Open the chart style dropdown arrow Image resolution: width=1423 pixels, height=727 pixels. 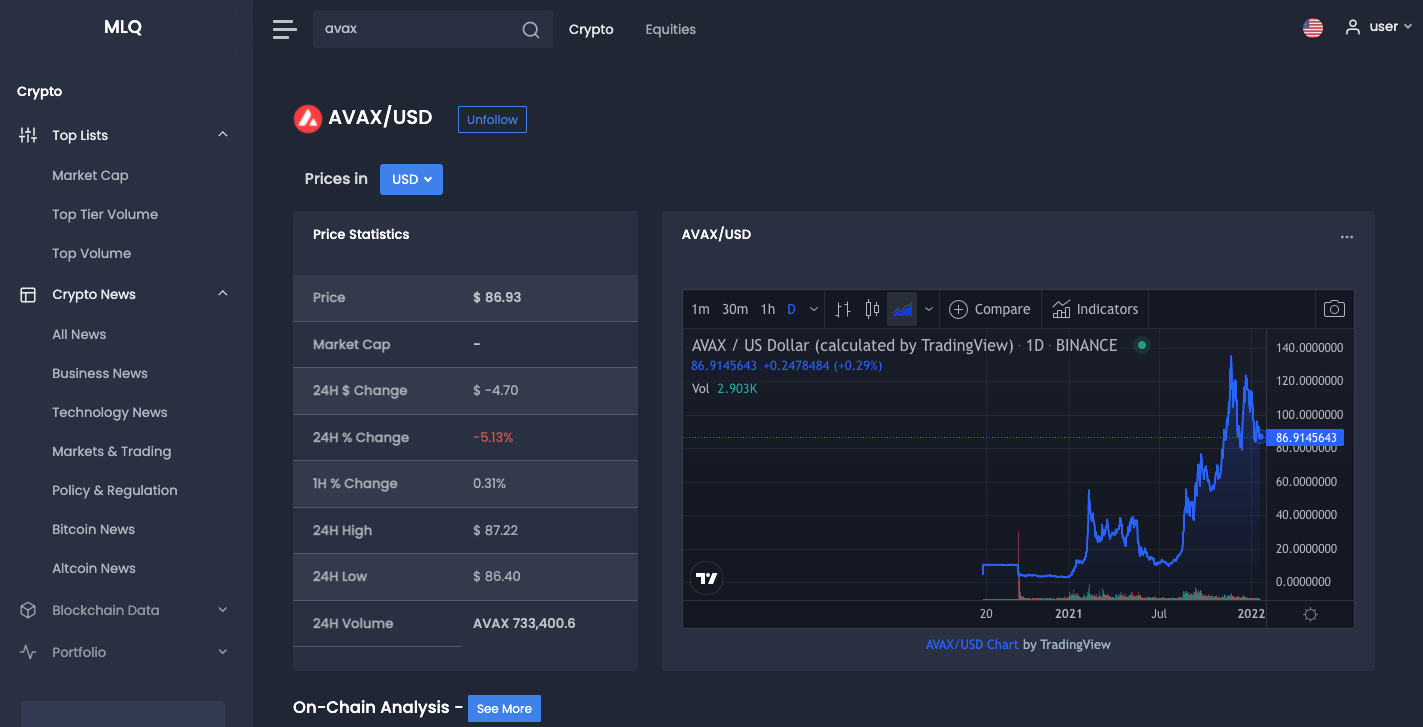(929, 309)
